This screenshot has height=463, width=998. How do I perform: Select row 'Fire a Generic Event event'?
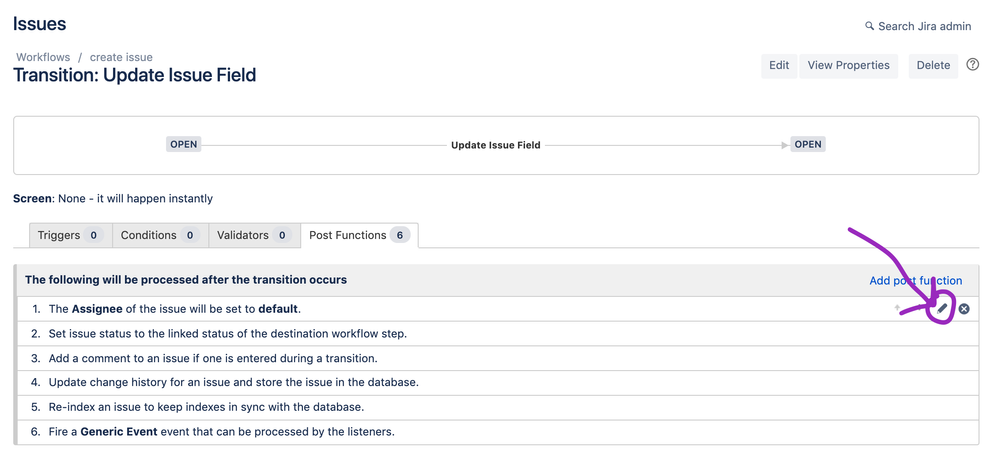pyautogui.click(x=496, y=432)
